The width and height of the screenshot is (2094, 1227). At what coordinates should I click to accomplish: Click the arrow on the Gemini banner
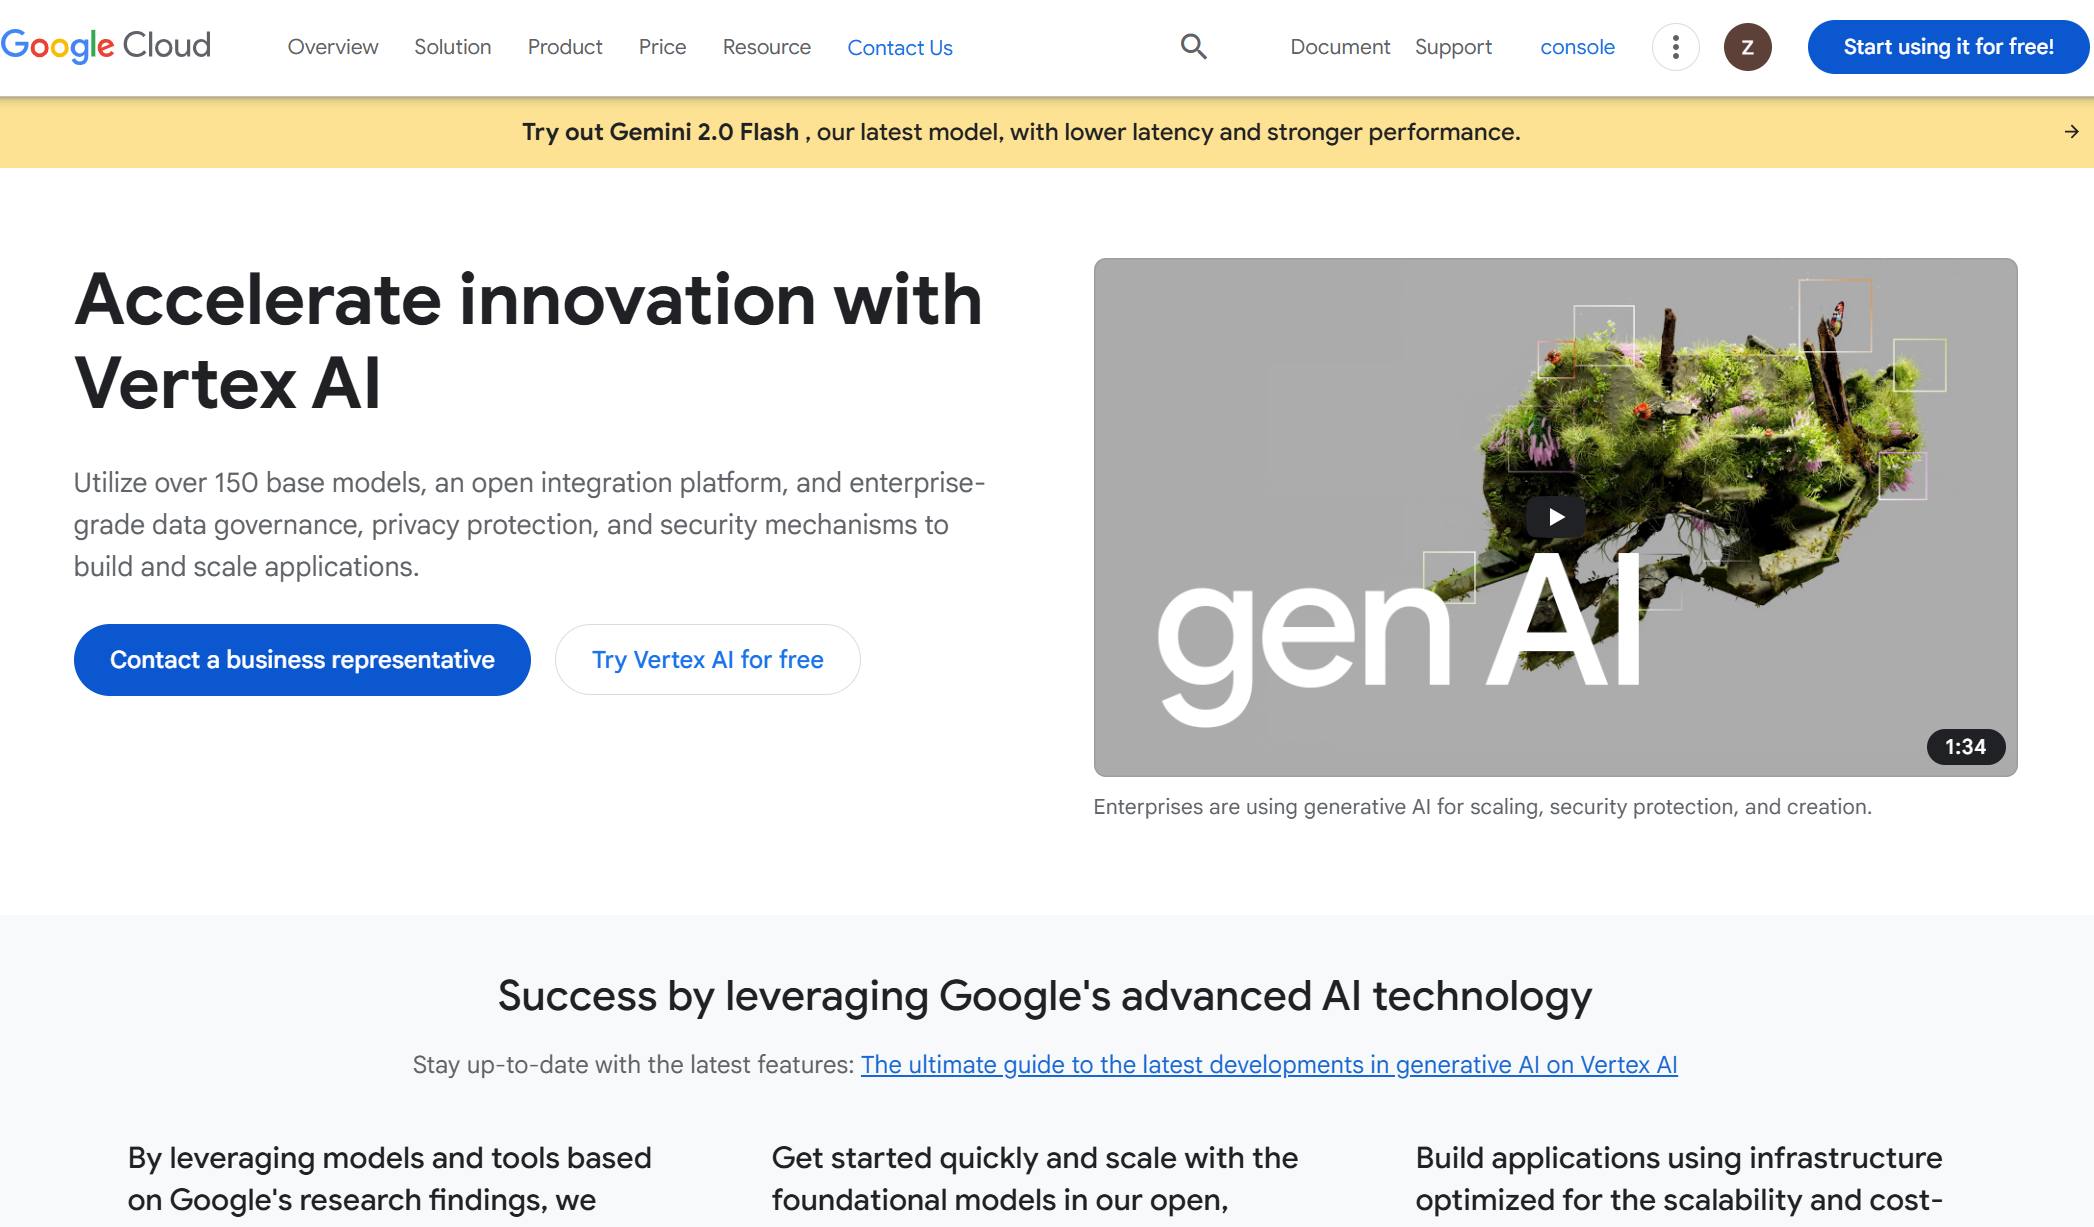click(x=2071, y=132)
